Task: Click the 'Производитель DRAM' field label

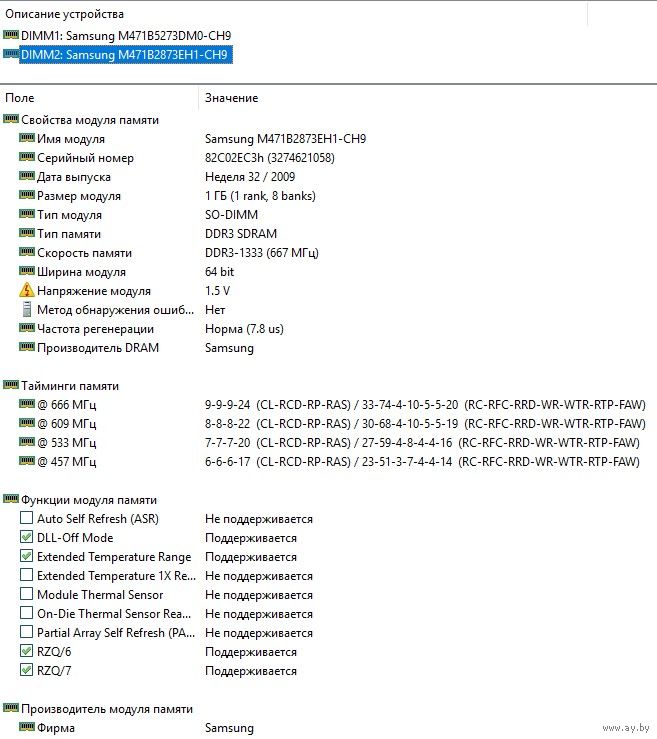Action: pos(98,348)
